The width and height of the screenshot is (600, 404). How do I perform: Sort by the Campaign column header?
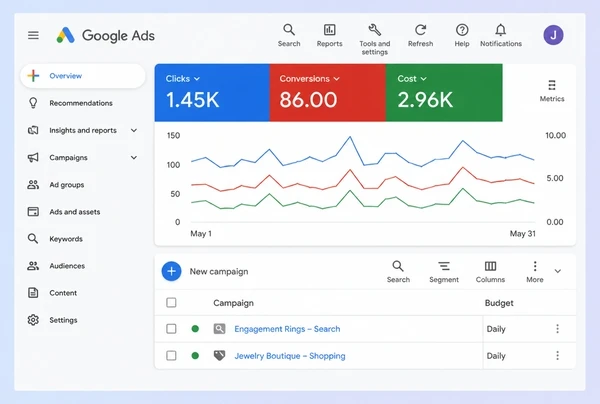(233, 303)
